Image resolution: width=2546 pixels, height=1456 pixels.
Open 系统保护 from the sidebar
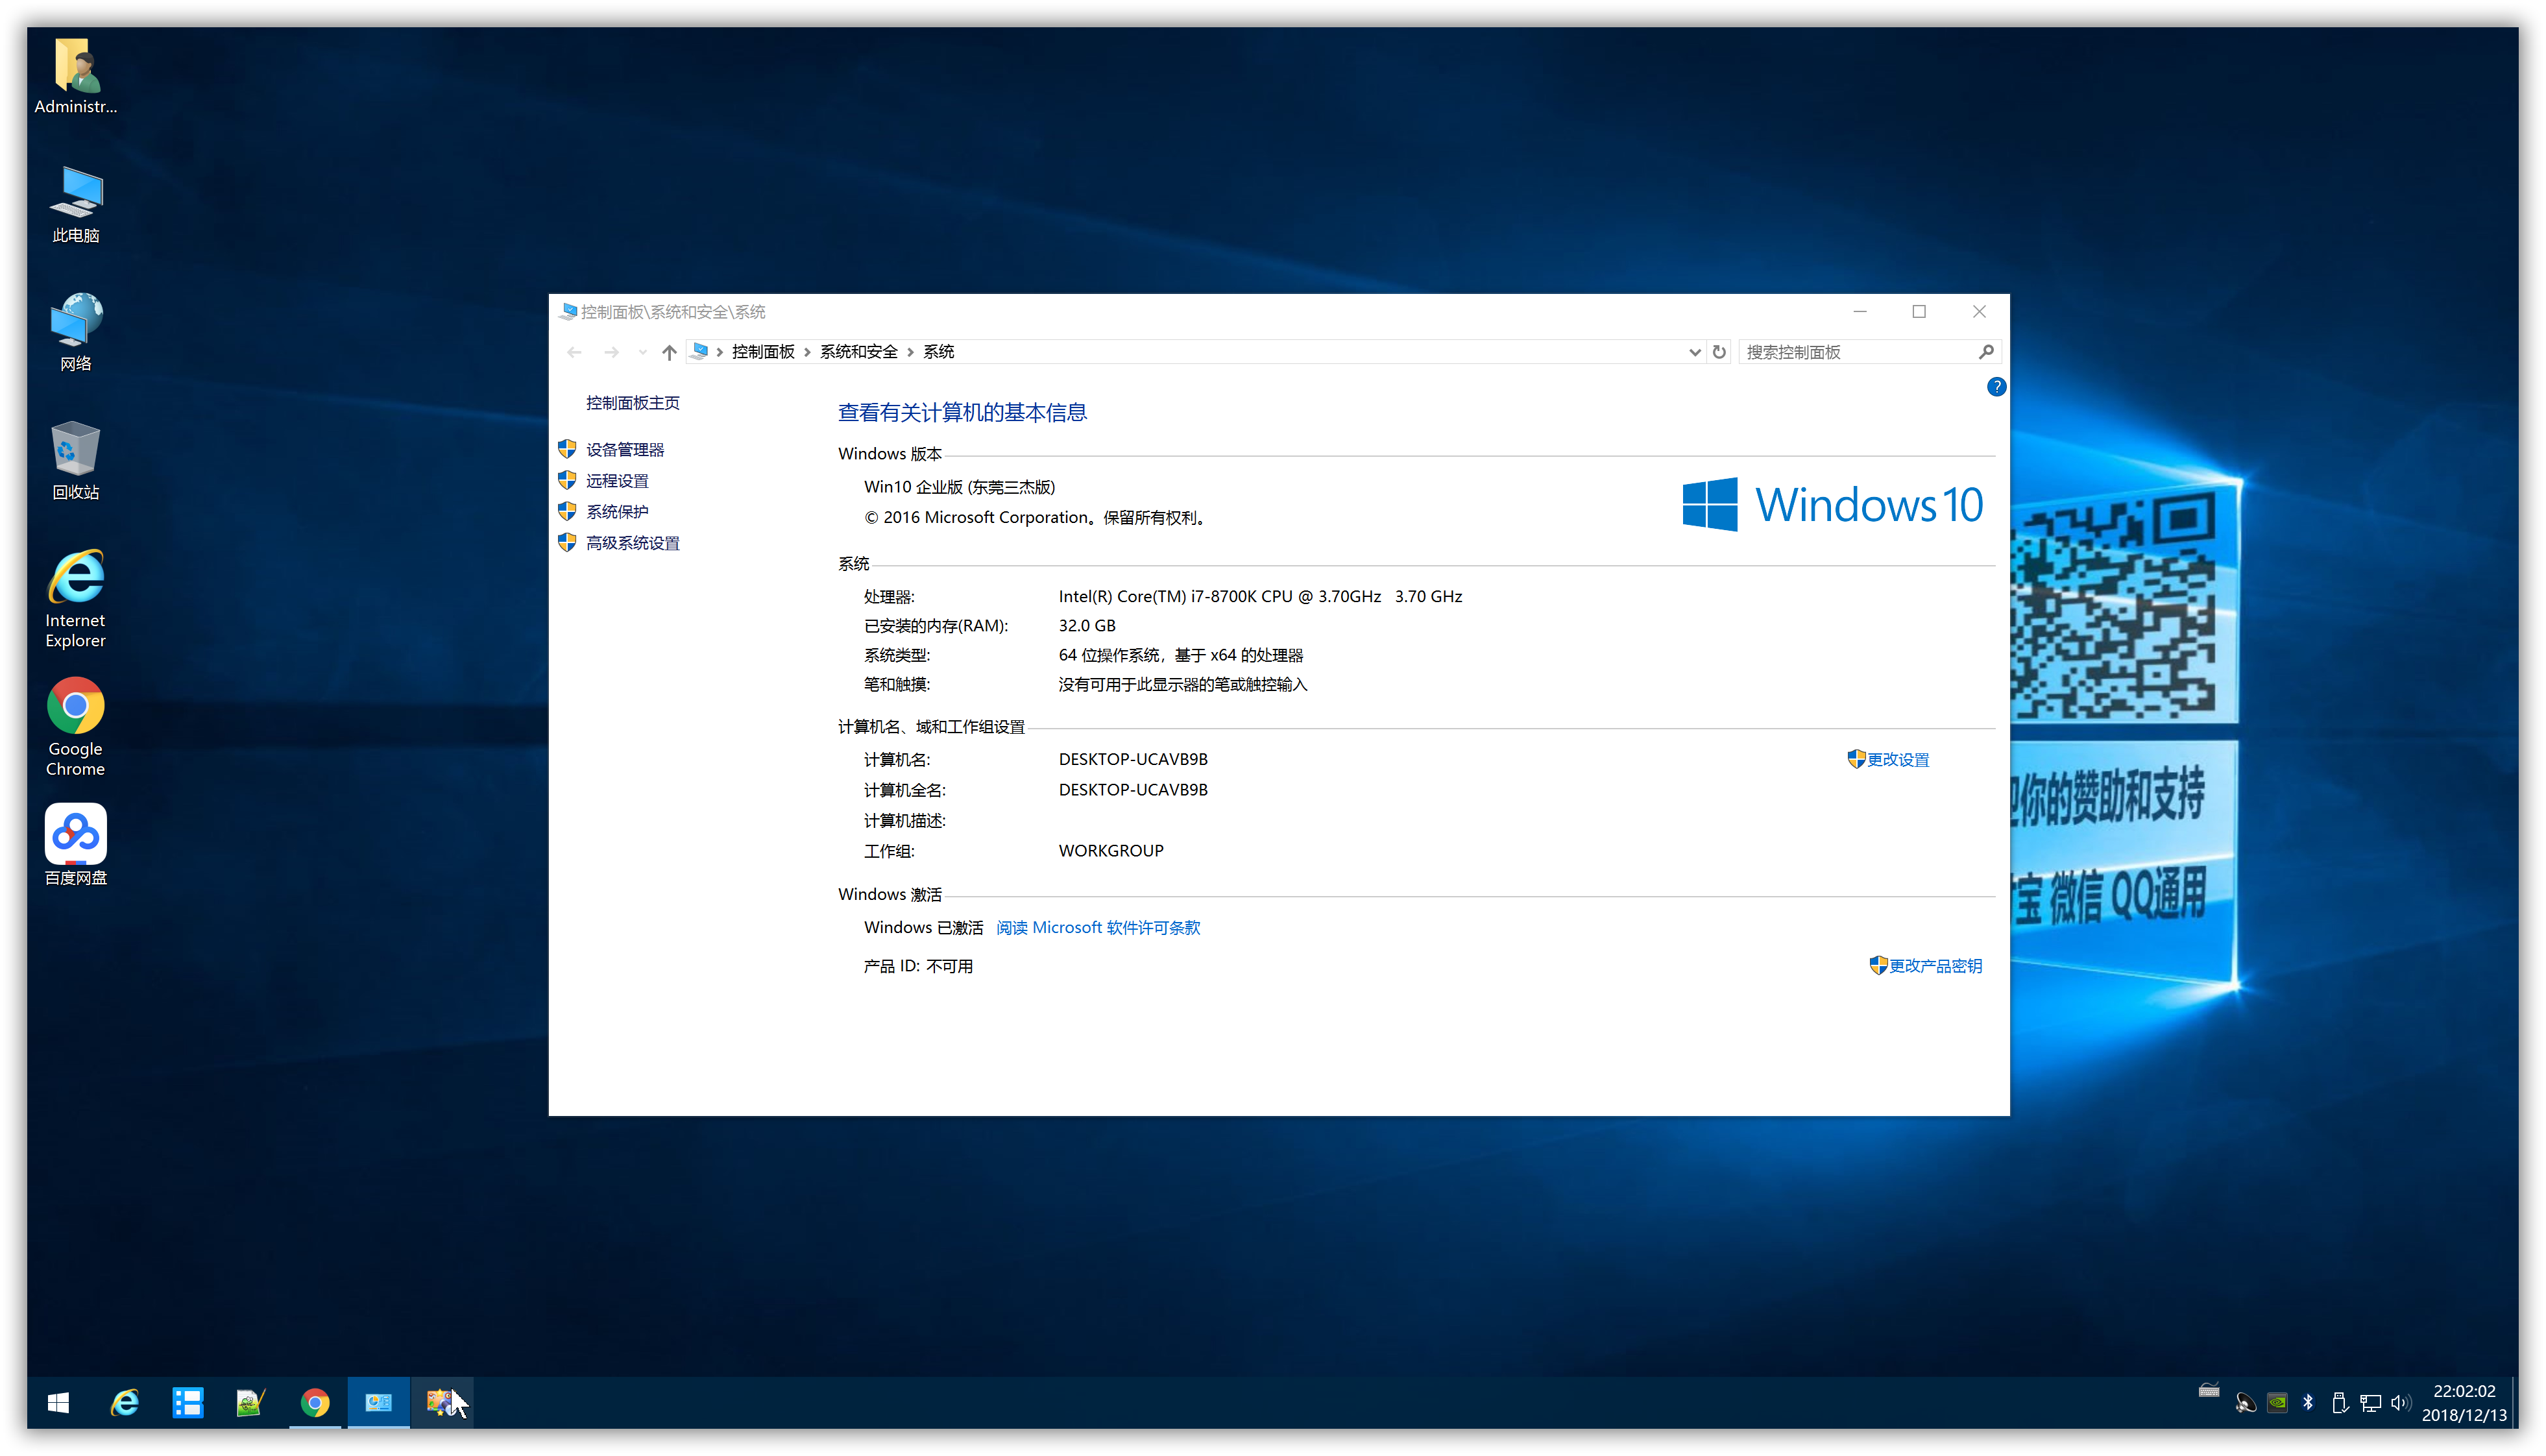pos(617,512)
